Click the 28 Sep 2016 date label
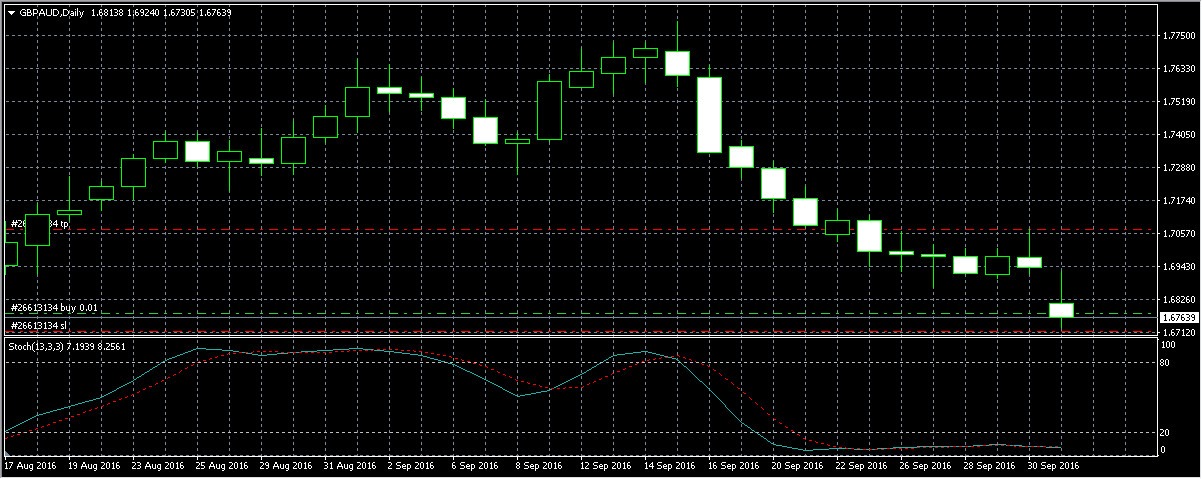1202x479 pixels. (992, 466)
